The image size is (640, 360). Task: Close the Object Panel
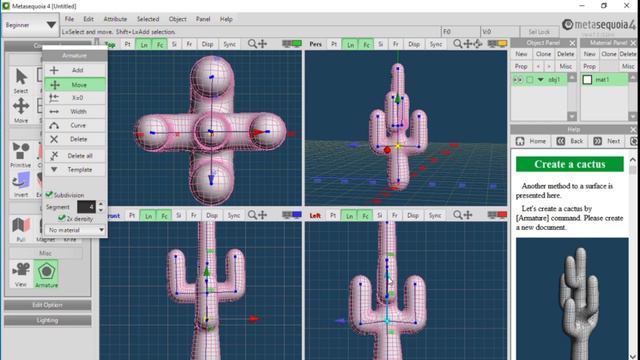point(572,43)
